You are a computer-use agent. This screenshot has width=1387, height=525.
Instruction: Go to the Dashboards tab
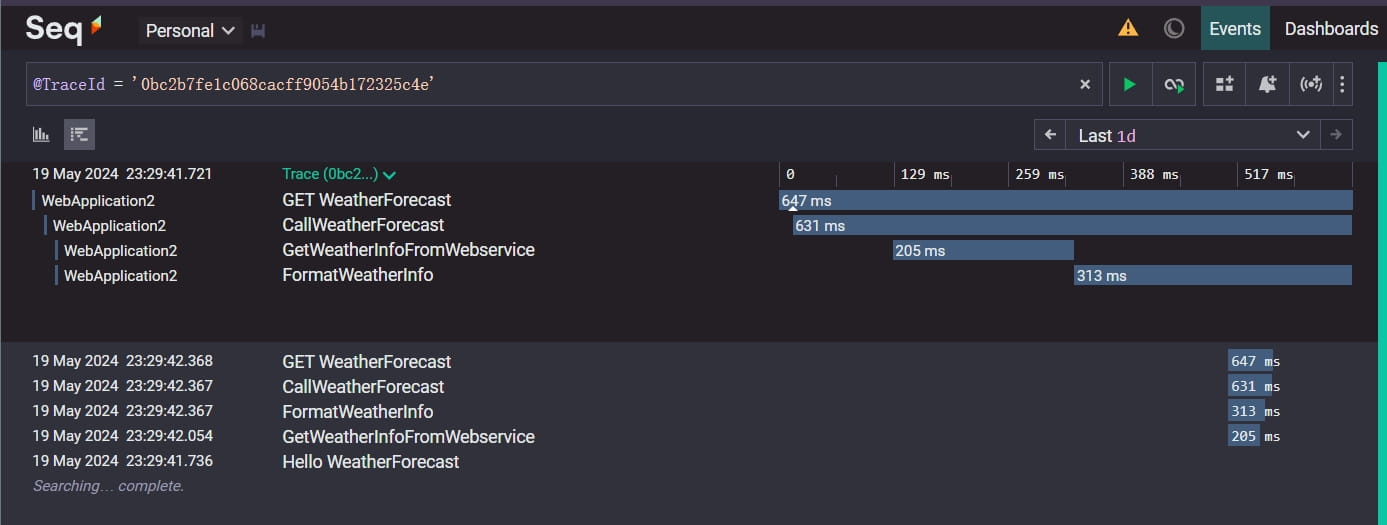coord(1331,29)
